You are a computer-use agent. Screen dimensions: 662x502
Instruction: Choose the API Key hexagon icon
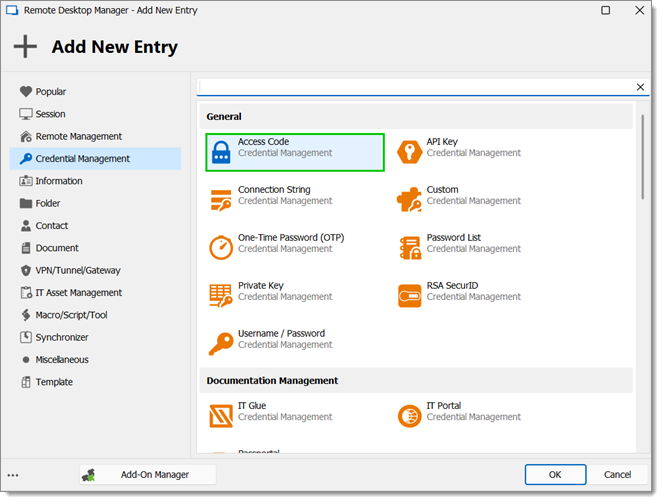click(x=410, y=152)
